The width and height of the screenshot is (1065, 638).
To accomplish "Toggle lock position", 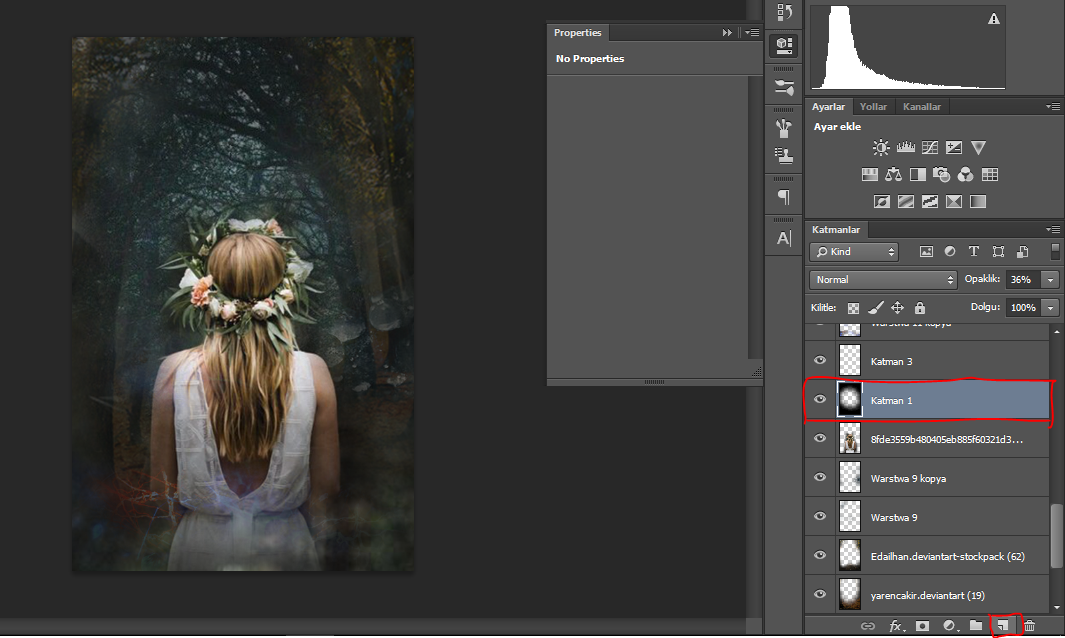I will 897,308.
